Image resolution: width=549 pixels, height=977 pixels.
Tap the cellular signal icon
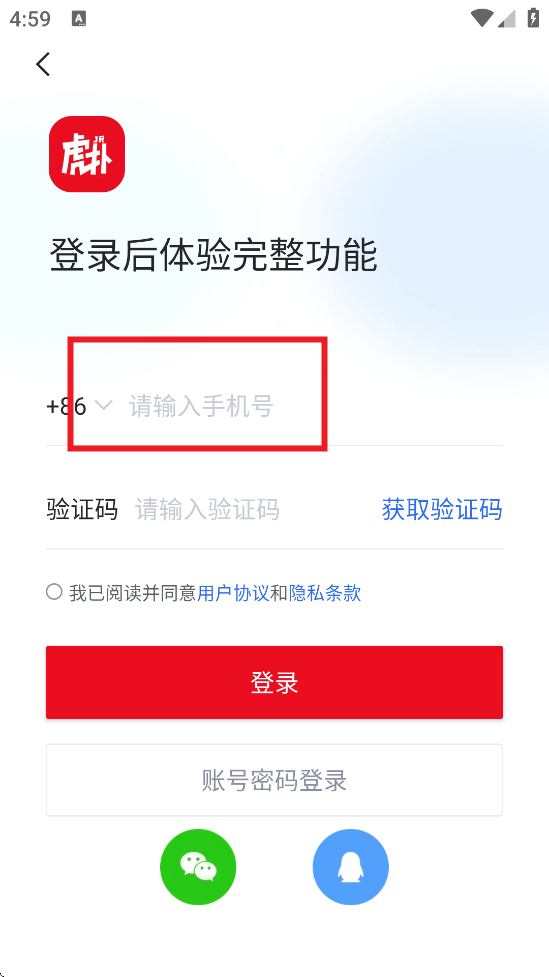click(507, 19)
